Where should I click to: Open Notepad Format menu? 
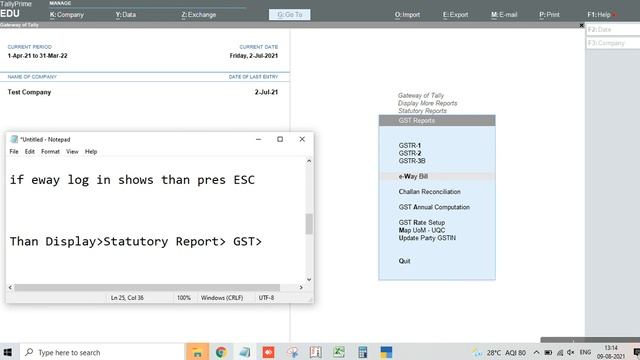(50, 151)
